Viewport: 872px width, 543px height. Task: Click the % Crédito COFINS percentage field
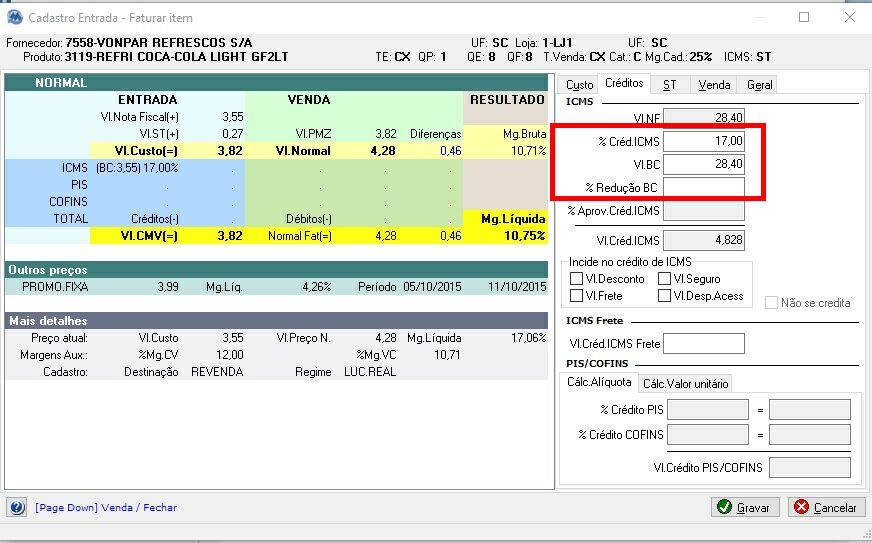click(x=707, y=435)
